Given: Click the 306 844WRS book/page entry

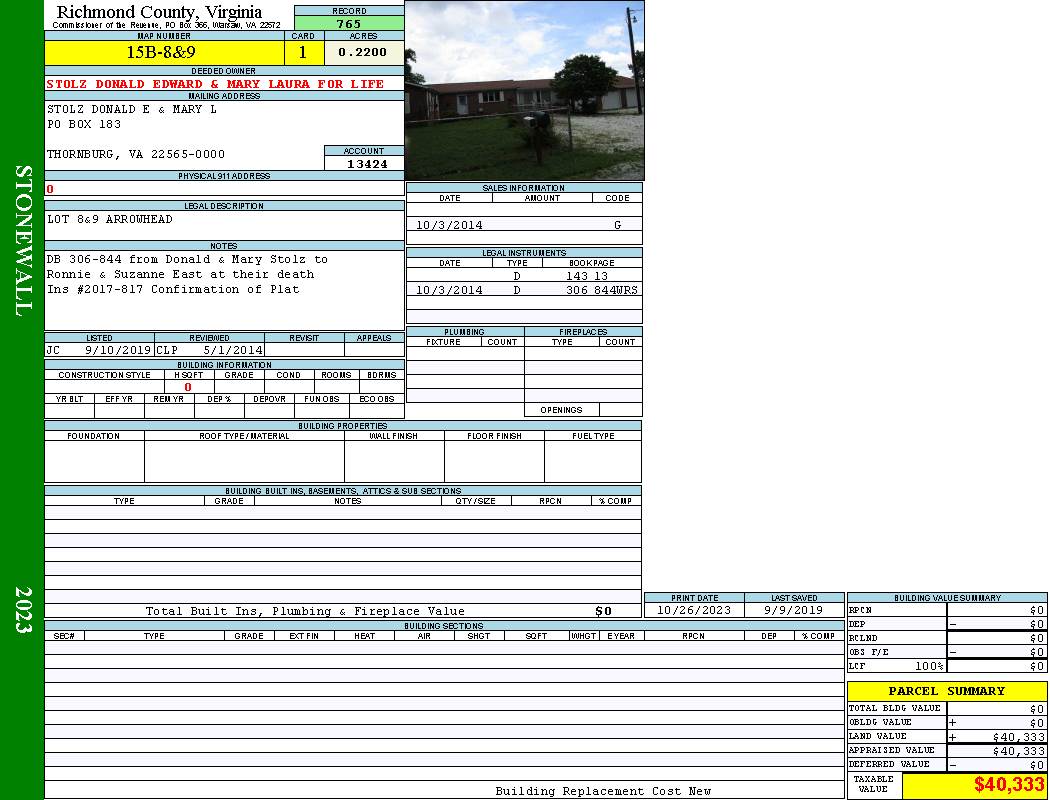Looking at the screenshot, I should point(602,290).
